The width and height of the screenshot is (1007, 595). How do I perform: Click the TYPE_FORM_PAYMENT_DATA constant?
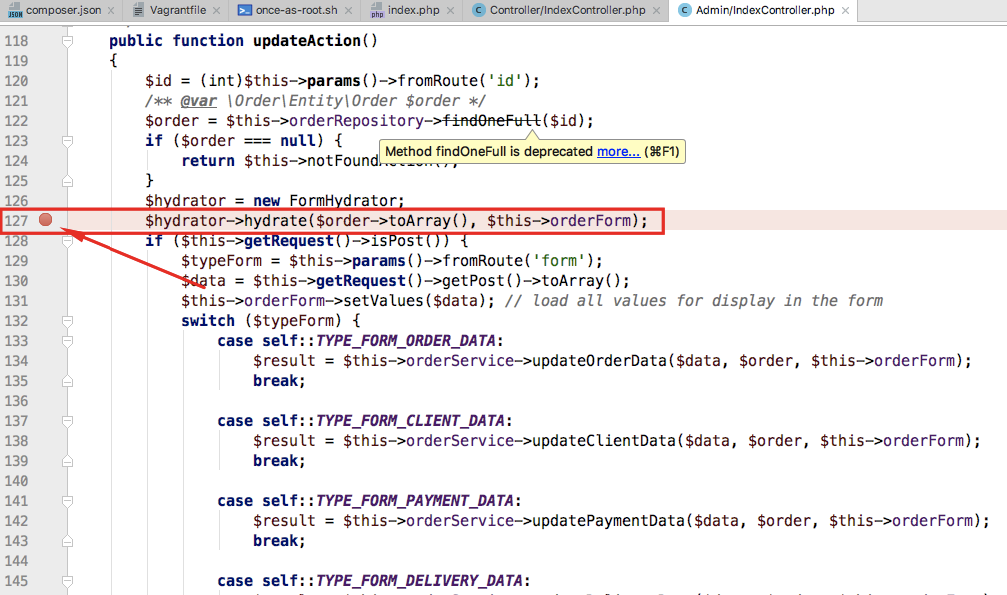[x=415, y=501]
